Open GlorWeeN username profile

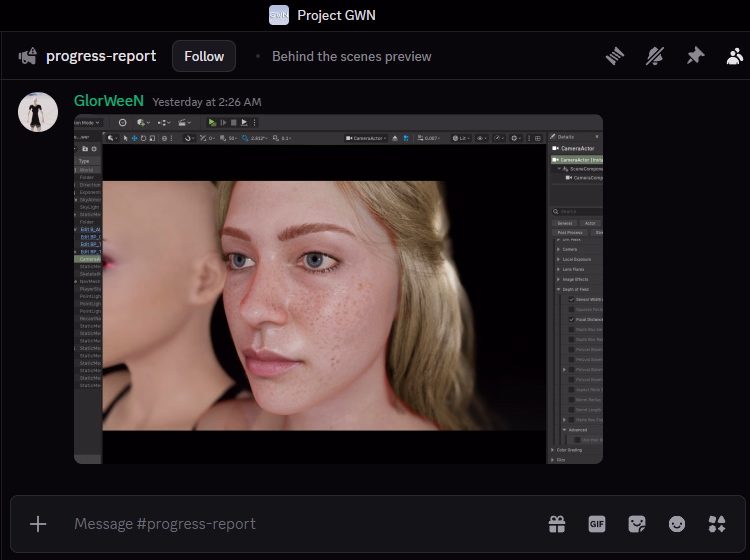click(x=109, y=101)
